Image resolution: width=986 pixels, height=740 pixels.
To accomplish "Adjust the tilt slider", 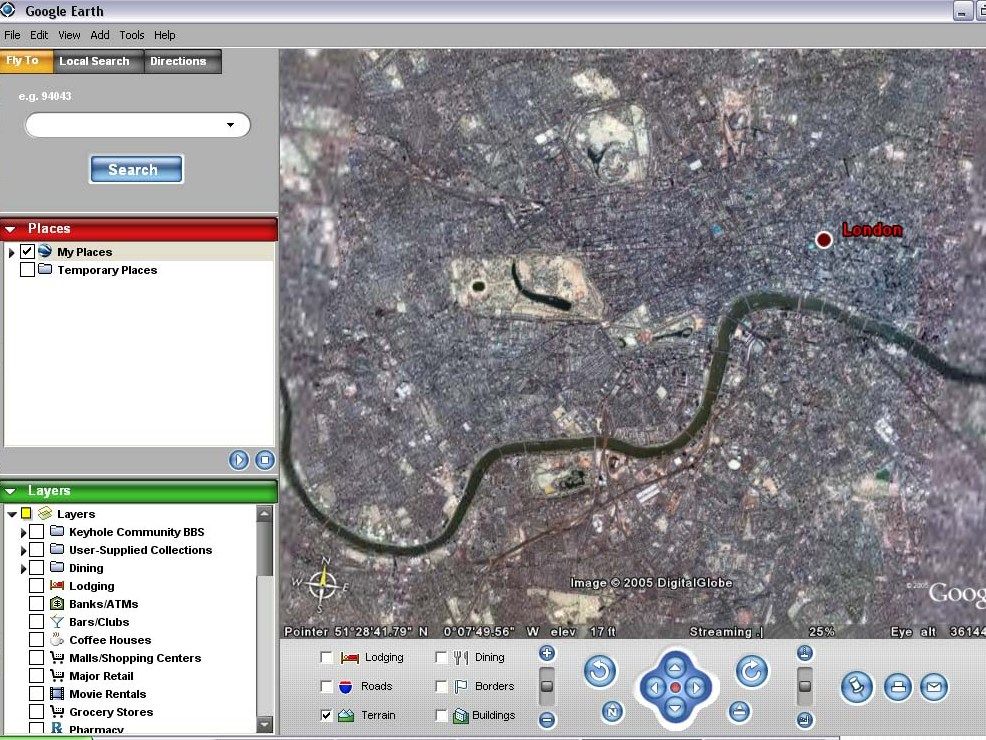I will (805, 685).
